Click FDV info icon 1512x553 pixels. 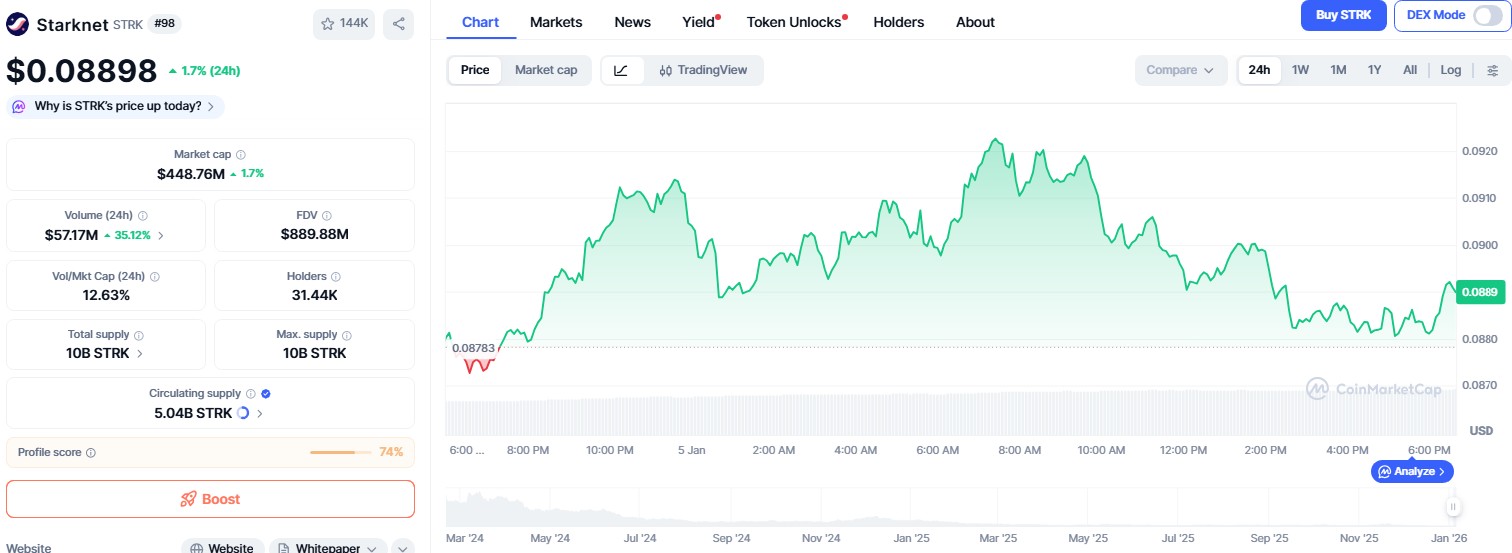coord(327,216)
